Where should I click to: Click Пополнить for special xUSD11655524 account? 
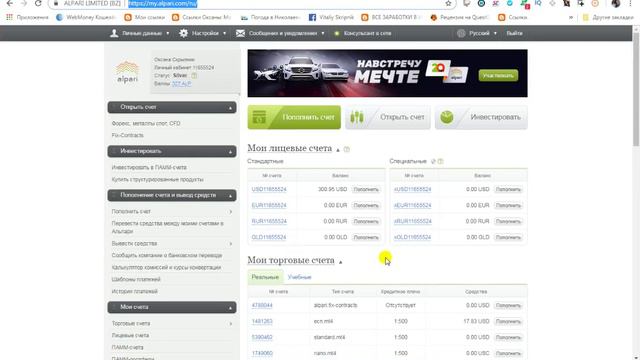coord(508,189)
